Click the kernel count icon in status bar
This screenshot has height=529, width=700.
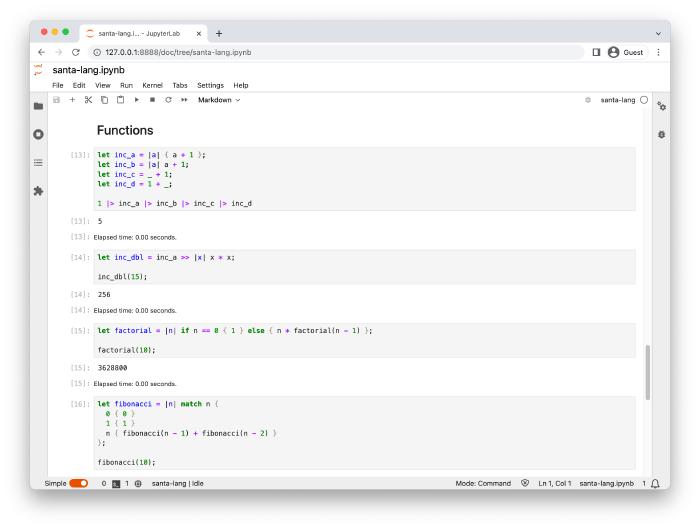(138, 483)
